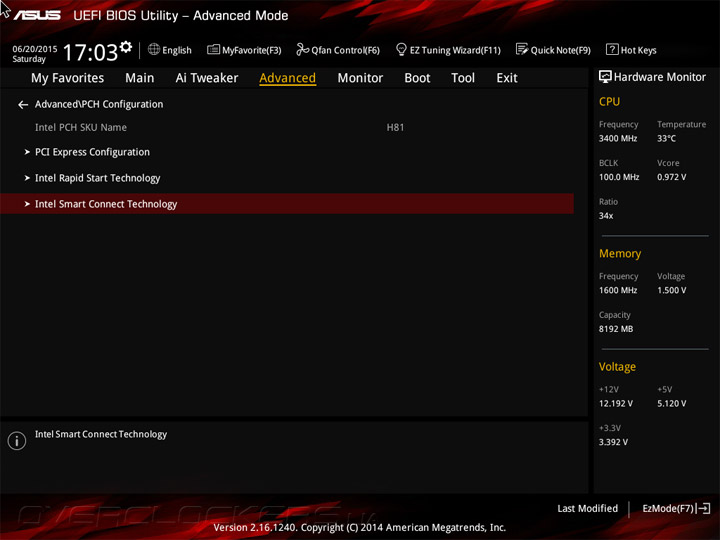This screenshot has height=540, width=720.
Task: Click the Ratio value 34x
Action: 606,215
